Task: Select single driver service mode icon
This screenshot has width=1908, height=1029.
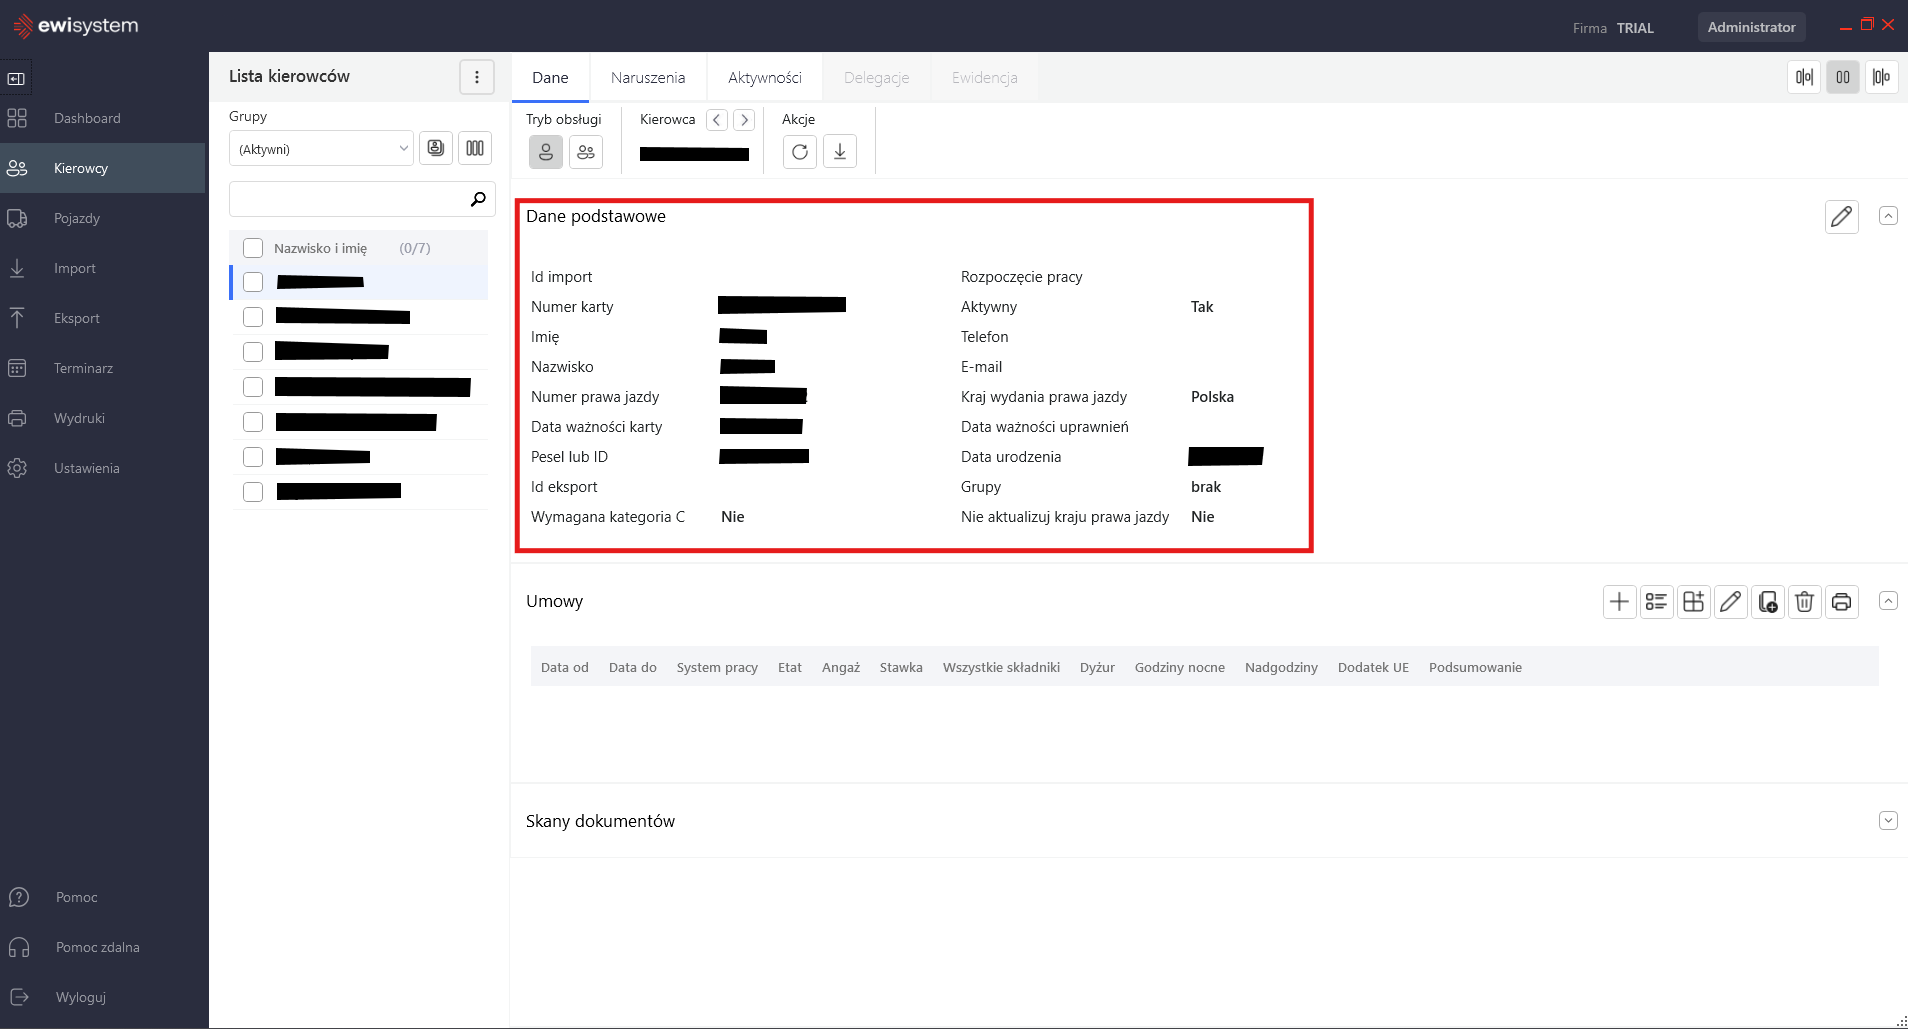Action: [x=545, y=152]
